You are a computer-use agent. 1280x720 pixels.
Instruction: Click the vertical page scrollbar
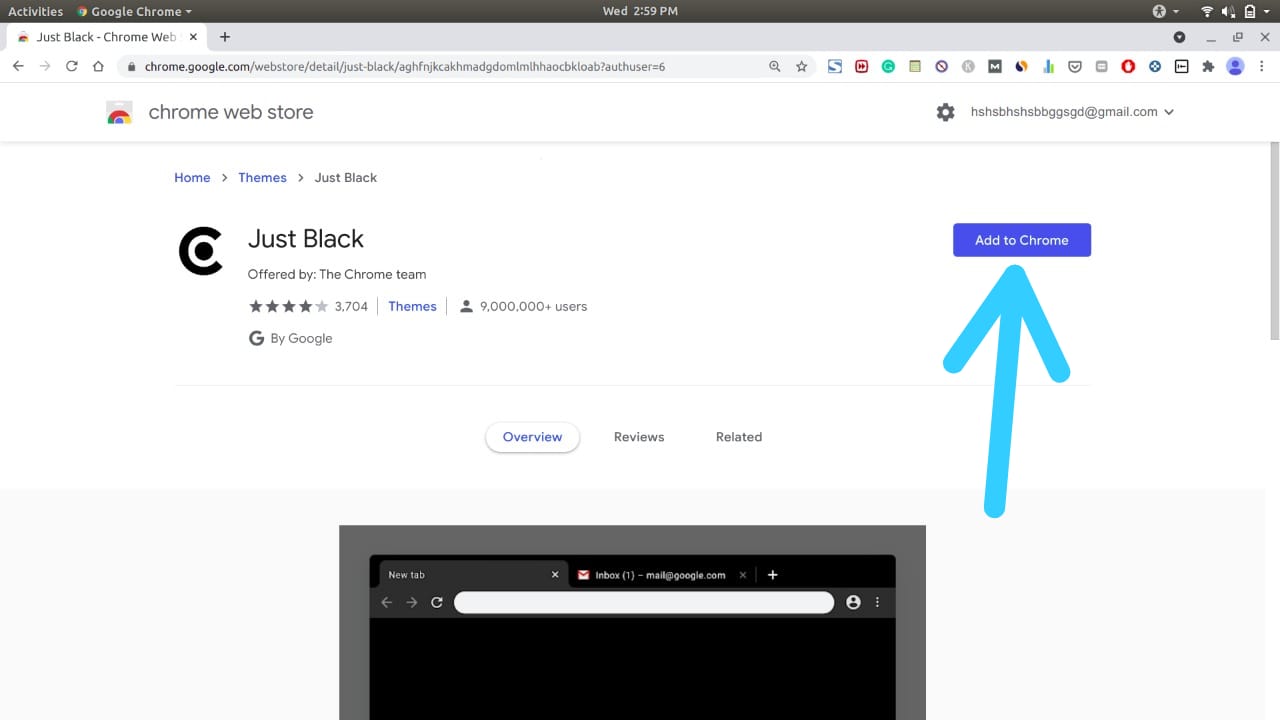click(1274, 240)
